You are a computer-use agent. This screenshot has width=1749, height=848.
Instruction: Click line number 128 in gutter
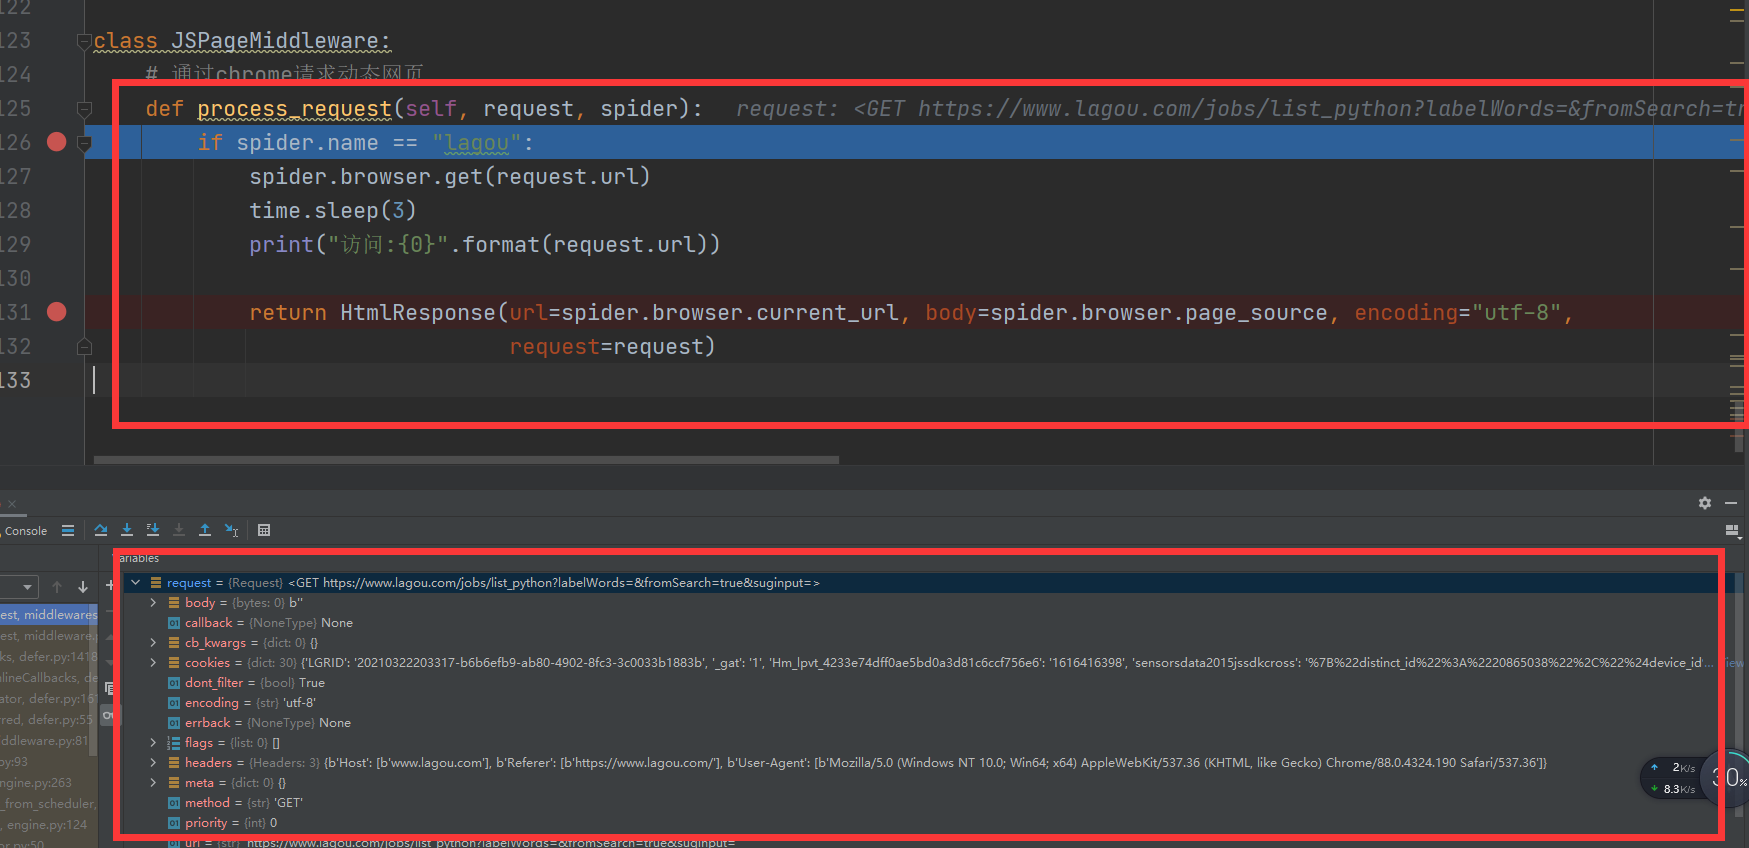(x=16, y=210)
